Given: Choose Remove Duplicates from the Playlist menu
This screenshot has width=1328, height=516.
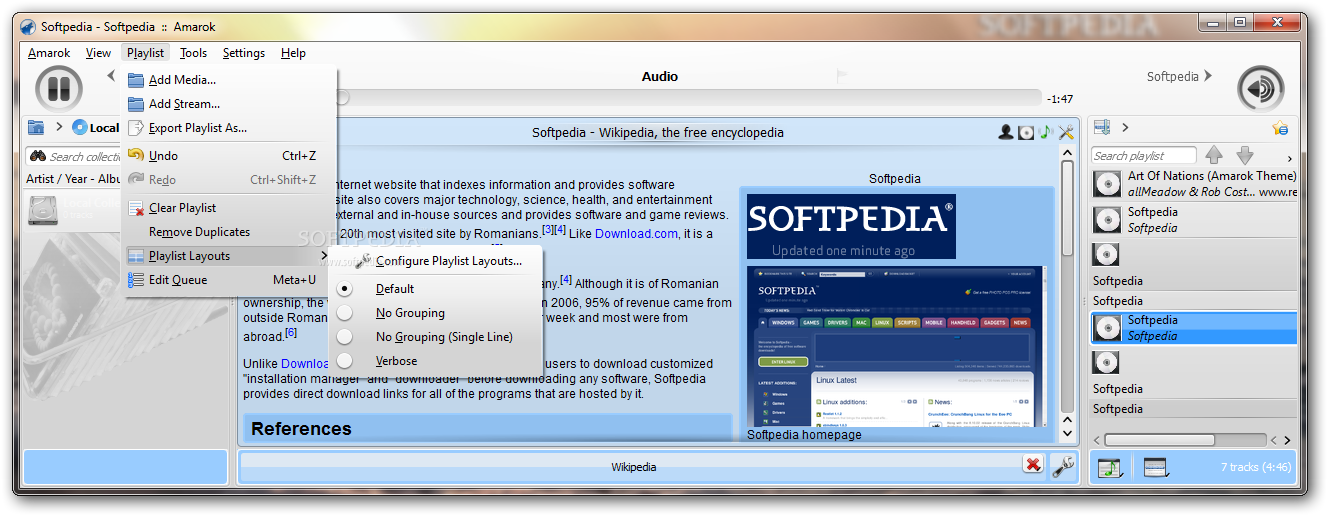Looking at the screenshot, I should click(229, 232).
